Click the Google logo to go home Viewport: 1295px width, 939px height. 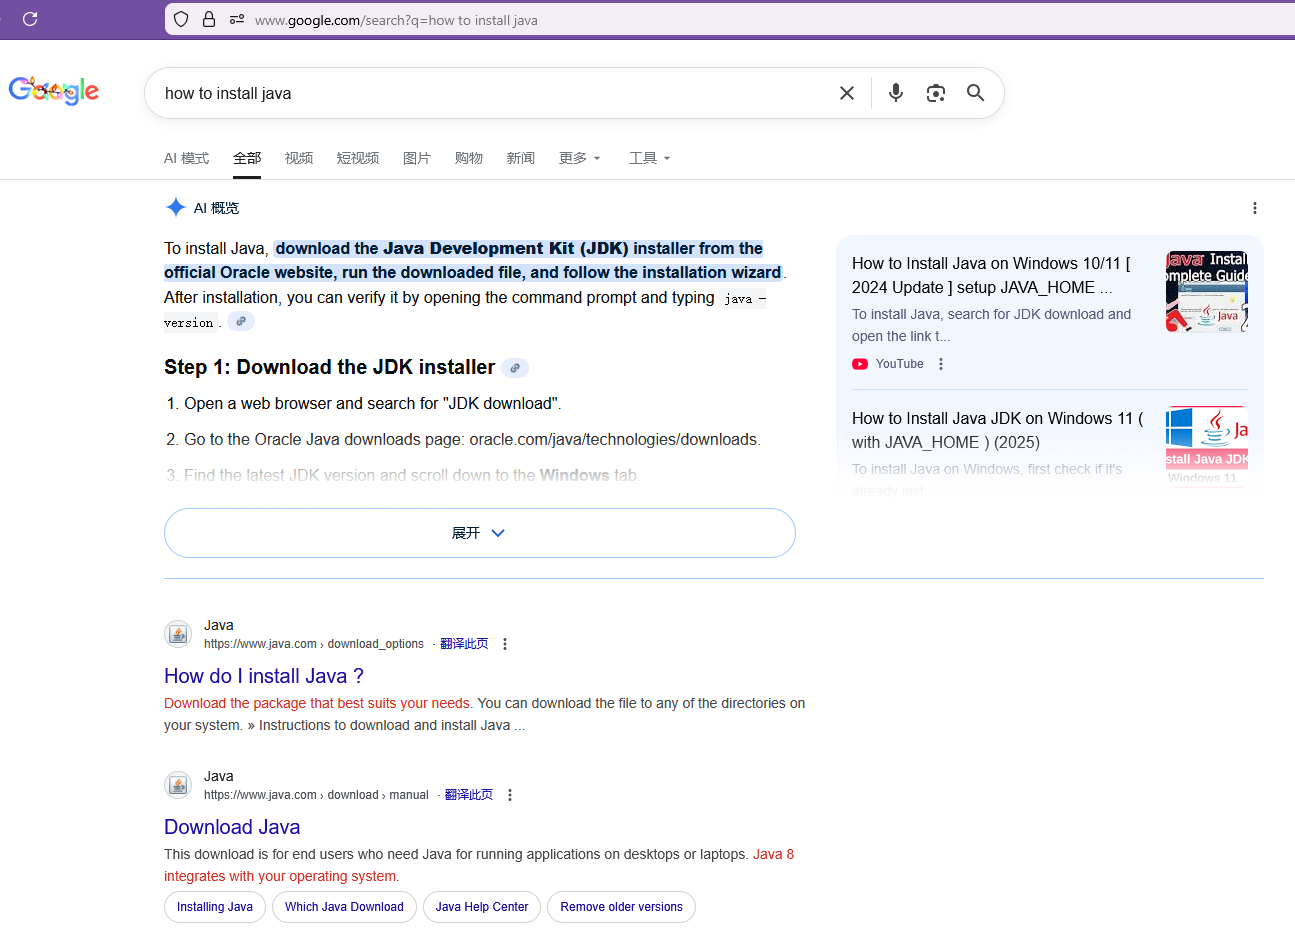(54, 91)
